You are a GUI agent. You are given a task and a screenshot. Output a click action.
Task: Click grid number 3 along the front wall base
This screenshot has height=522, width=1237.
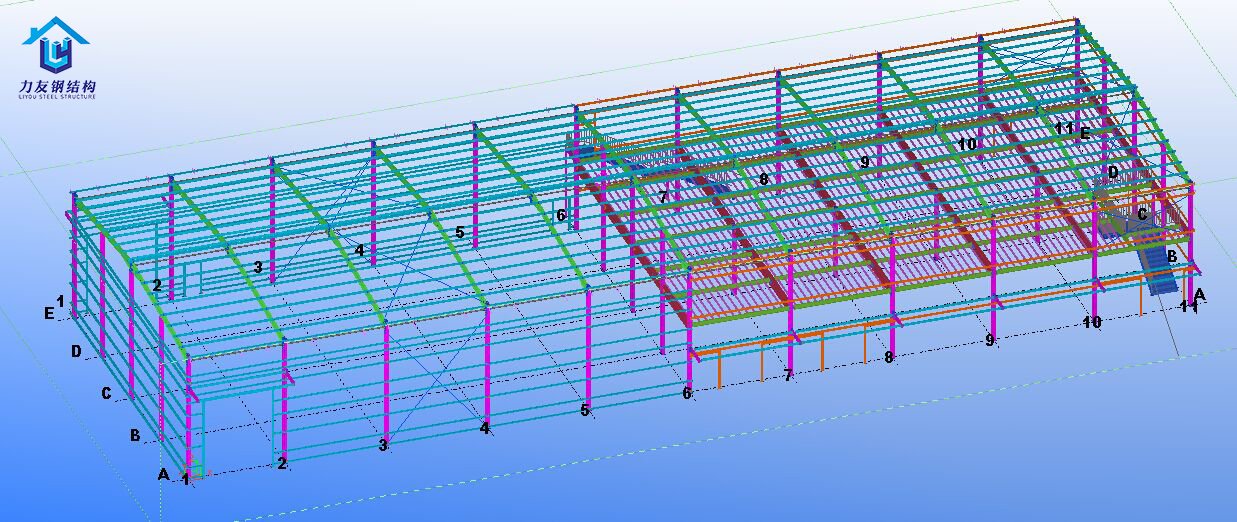point(383,445)
